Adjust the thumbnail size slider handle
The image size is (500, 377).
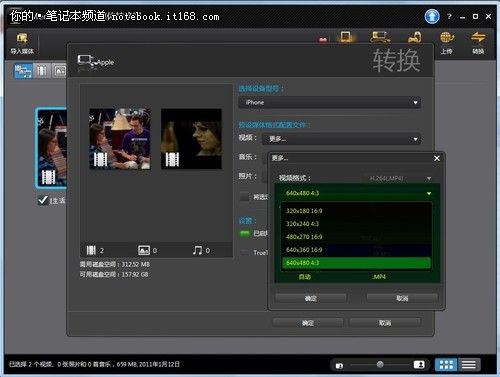(380, 364)
